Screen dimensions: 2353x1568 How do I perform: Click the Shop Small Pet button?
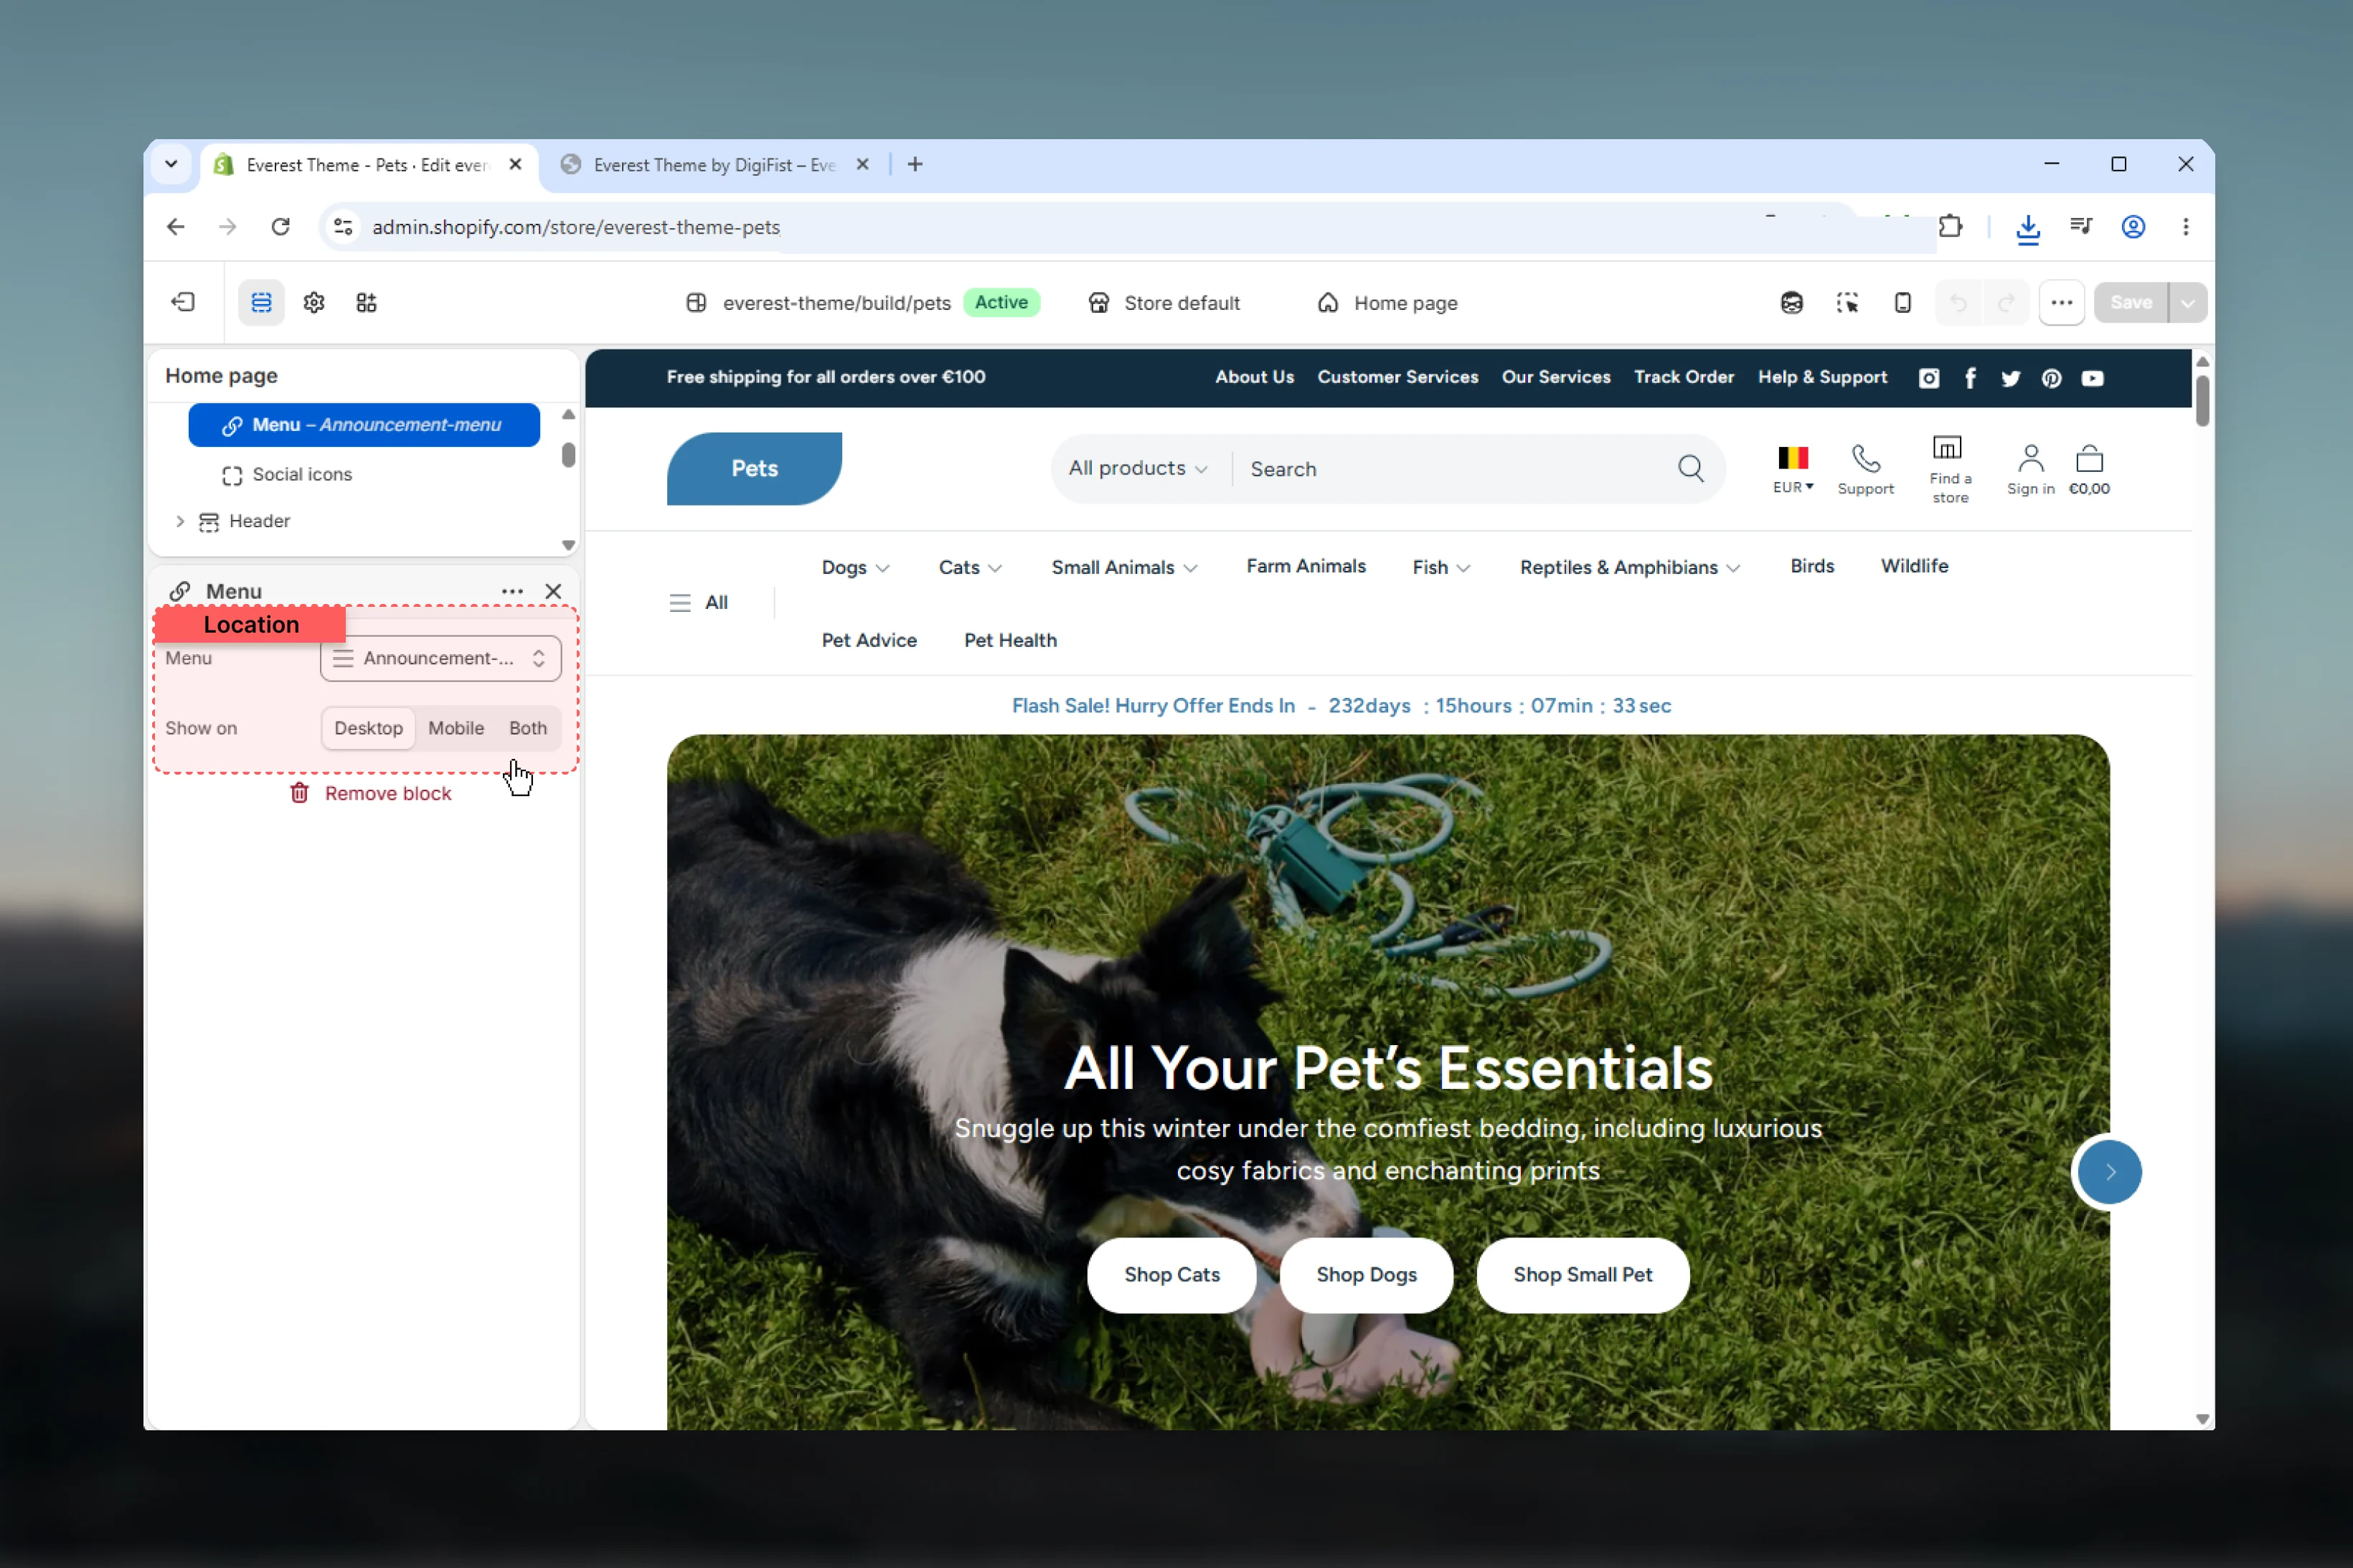pyautogui.click(x=1582, y=1274)
